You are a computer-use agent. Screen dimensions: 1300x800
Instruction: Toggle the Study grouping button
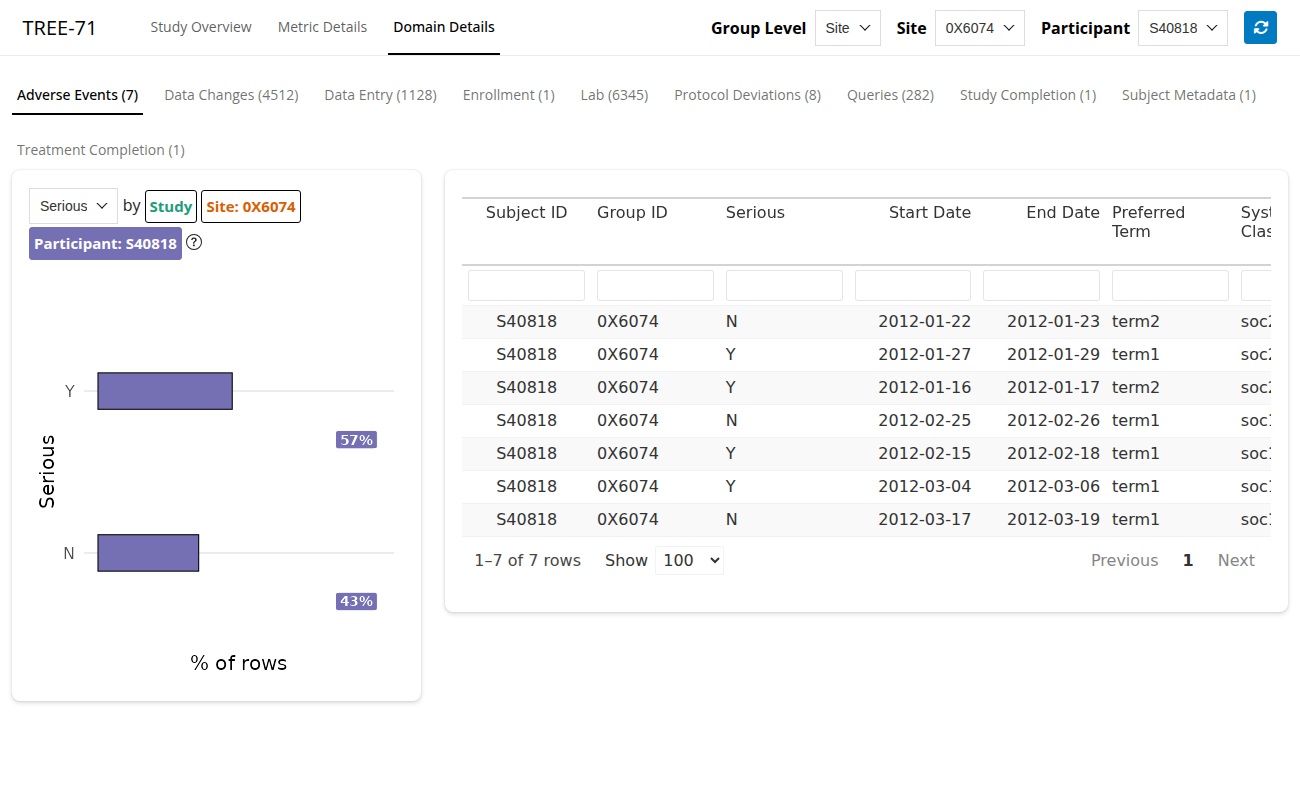[x=170, y=207]
